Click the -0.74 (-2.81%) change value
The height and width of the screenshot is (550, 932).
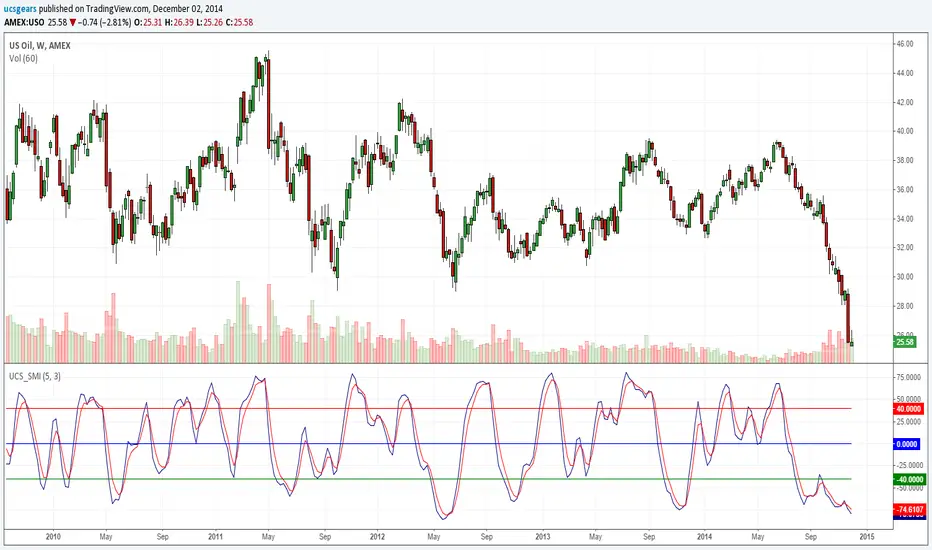click(x=106, y=23)
